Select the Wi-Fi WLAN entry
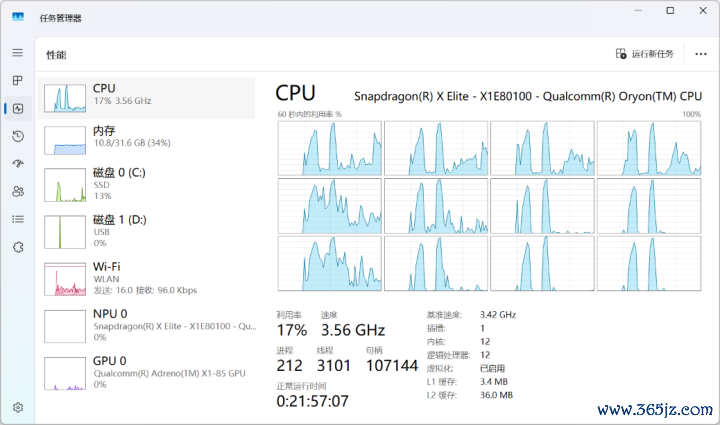Viewport: 720px width, 425px height. (147, 277)
